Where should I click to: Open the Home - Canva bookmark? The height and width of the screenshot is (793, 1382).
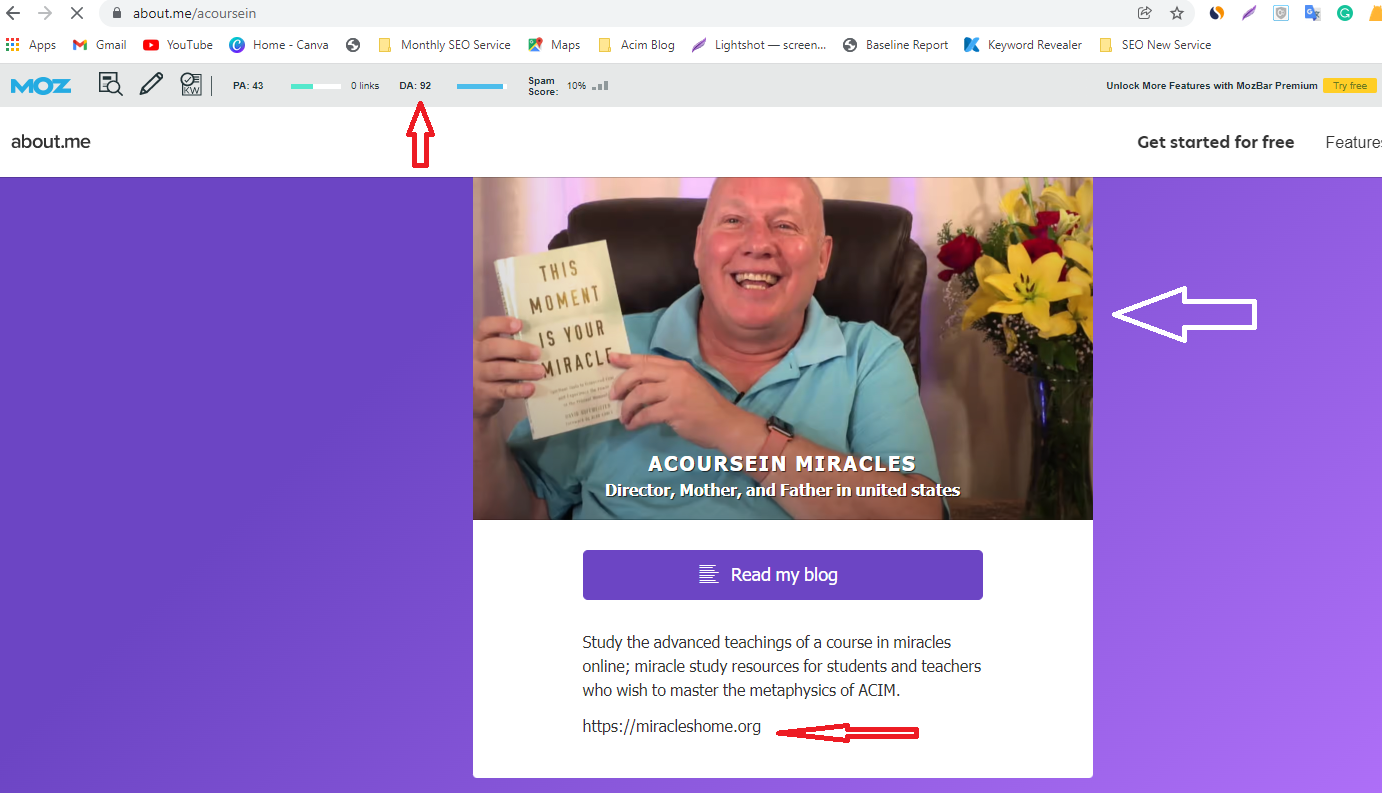(279, 45)
